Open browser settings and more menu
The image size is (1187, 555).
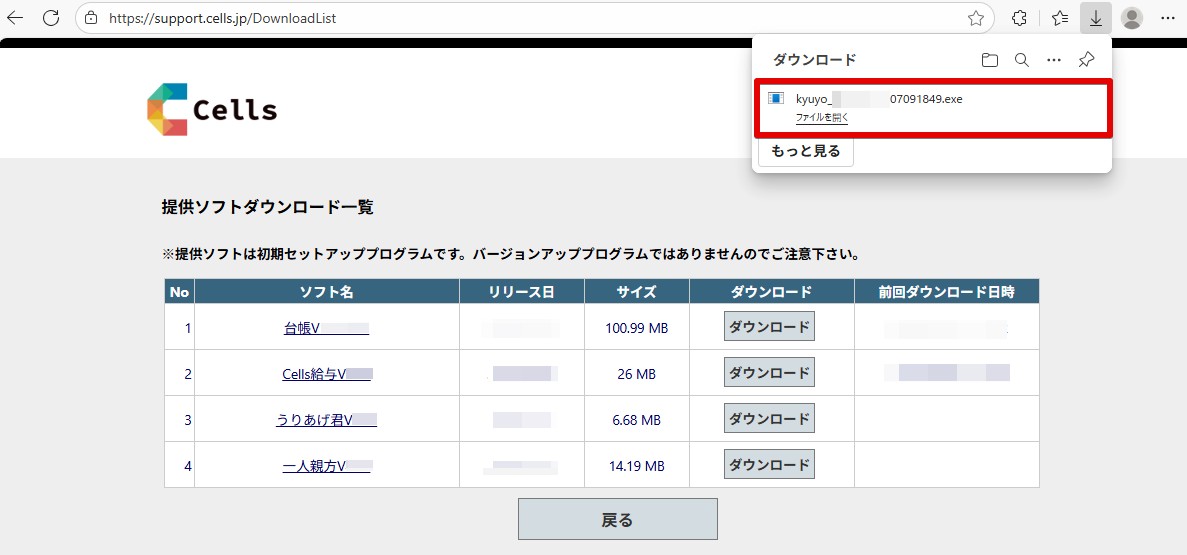tap(1168, 18)
